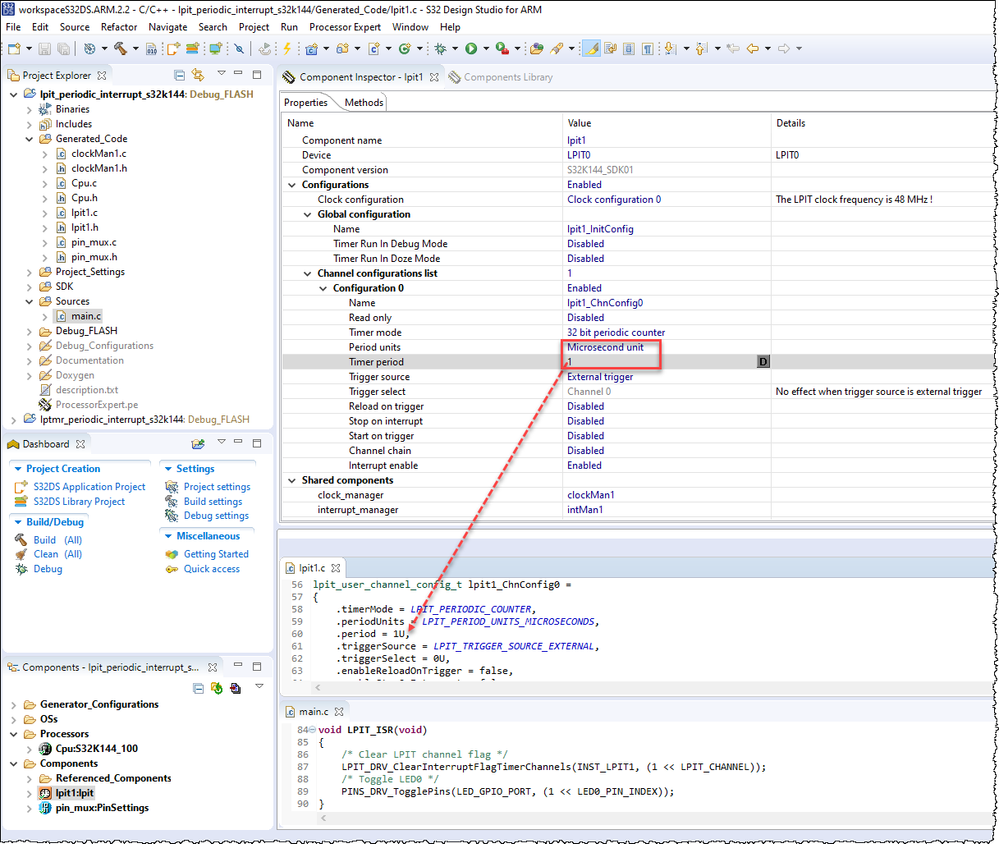The image size is (999, 844).
Task: Collapse all in Project Explorer panel
Action: pyautogui.click(x=179, y=75)
